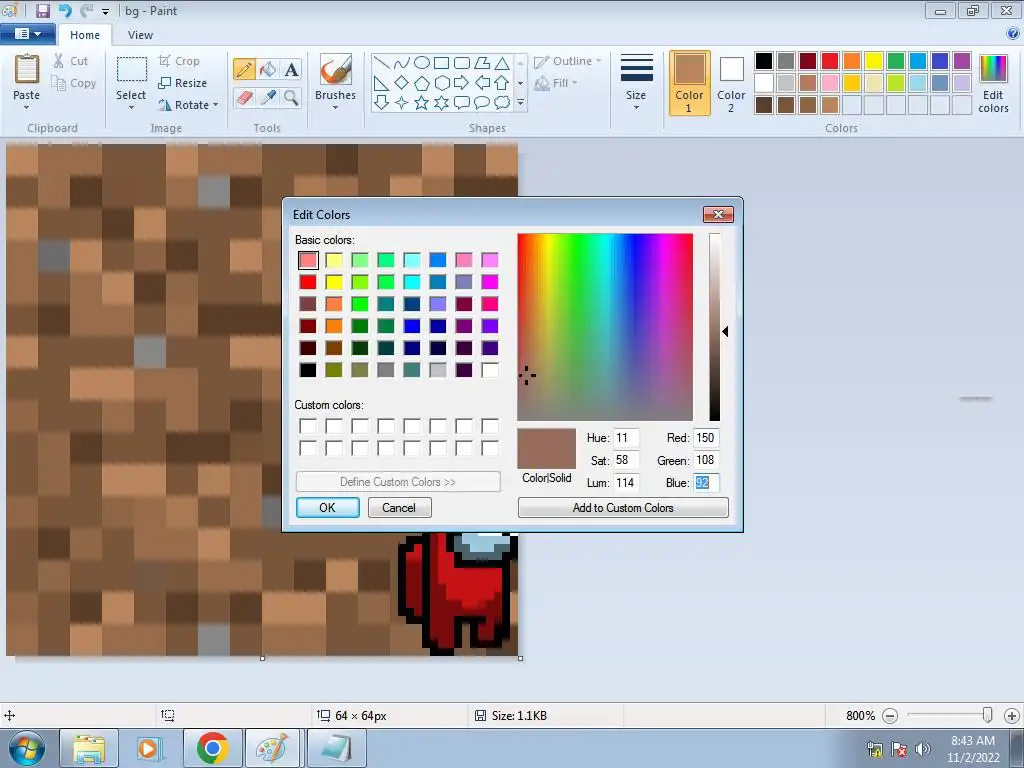This screenshot has width=1024, height=768.
Task: Click Cancel in Edit Colors dialog
Action: point(399,507)
